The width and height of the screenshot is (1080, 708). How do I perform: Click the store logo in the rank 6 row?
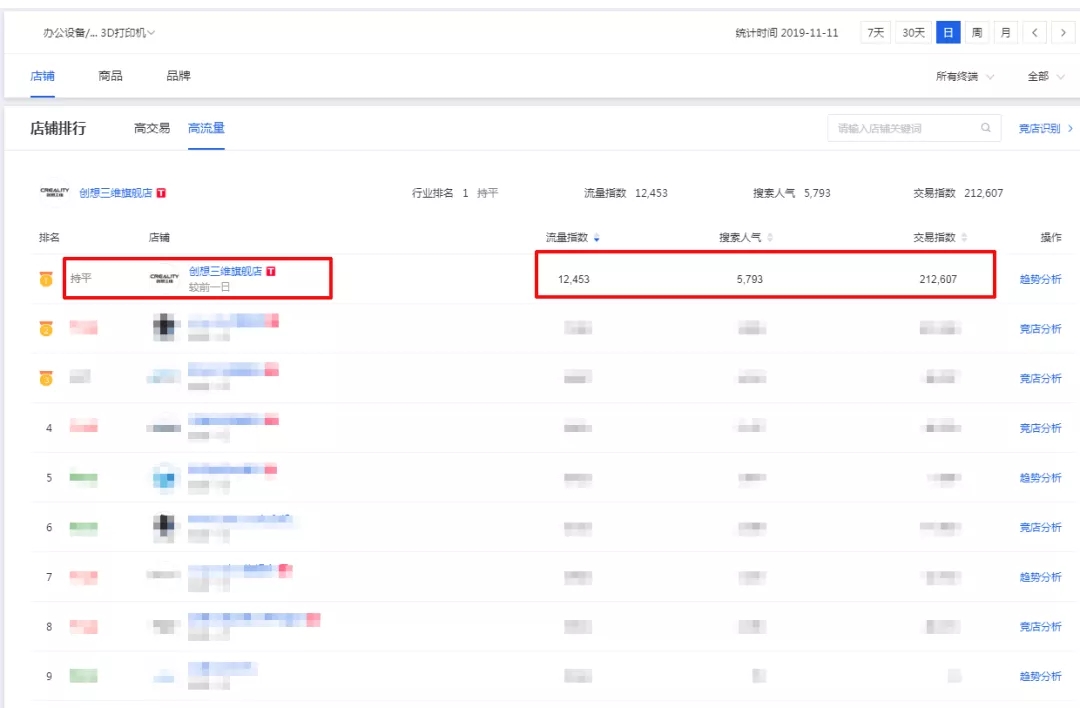[x=164, y=526]
